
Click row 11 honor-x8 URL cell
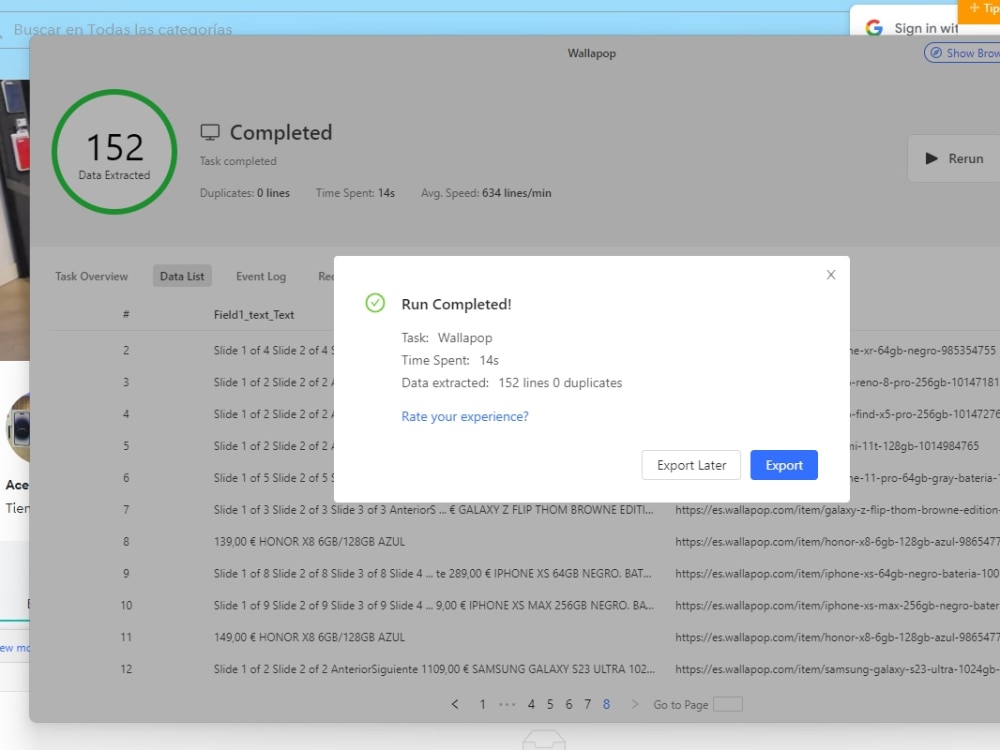[837, 637]
